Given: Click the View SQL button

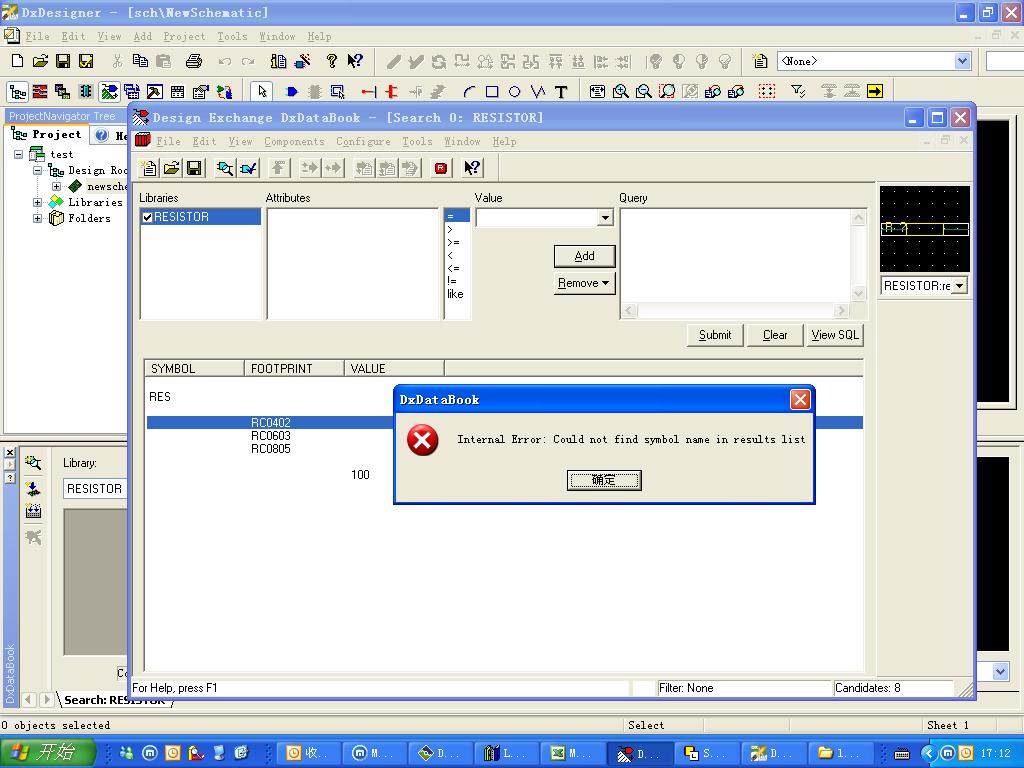Looking at the screenshot, I should pos(835,335).
